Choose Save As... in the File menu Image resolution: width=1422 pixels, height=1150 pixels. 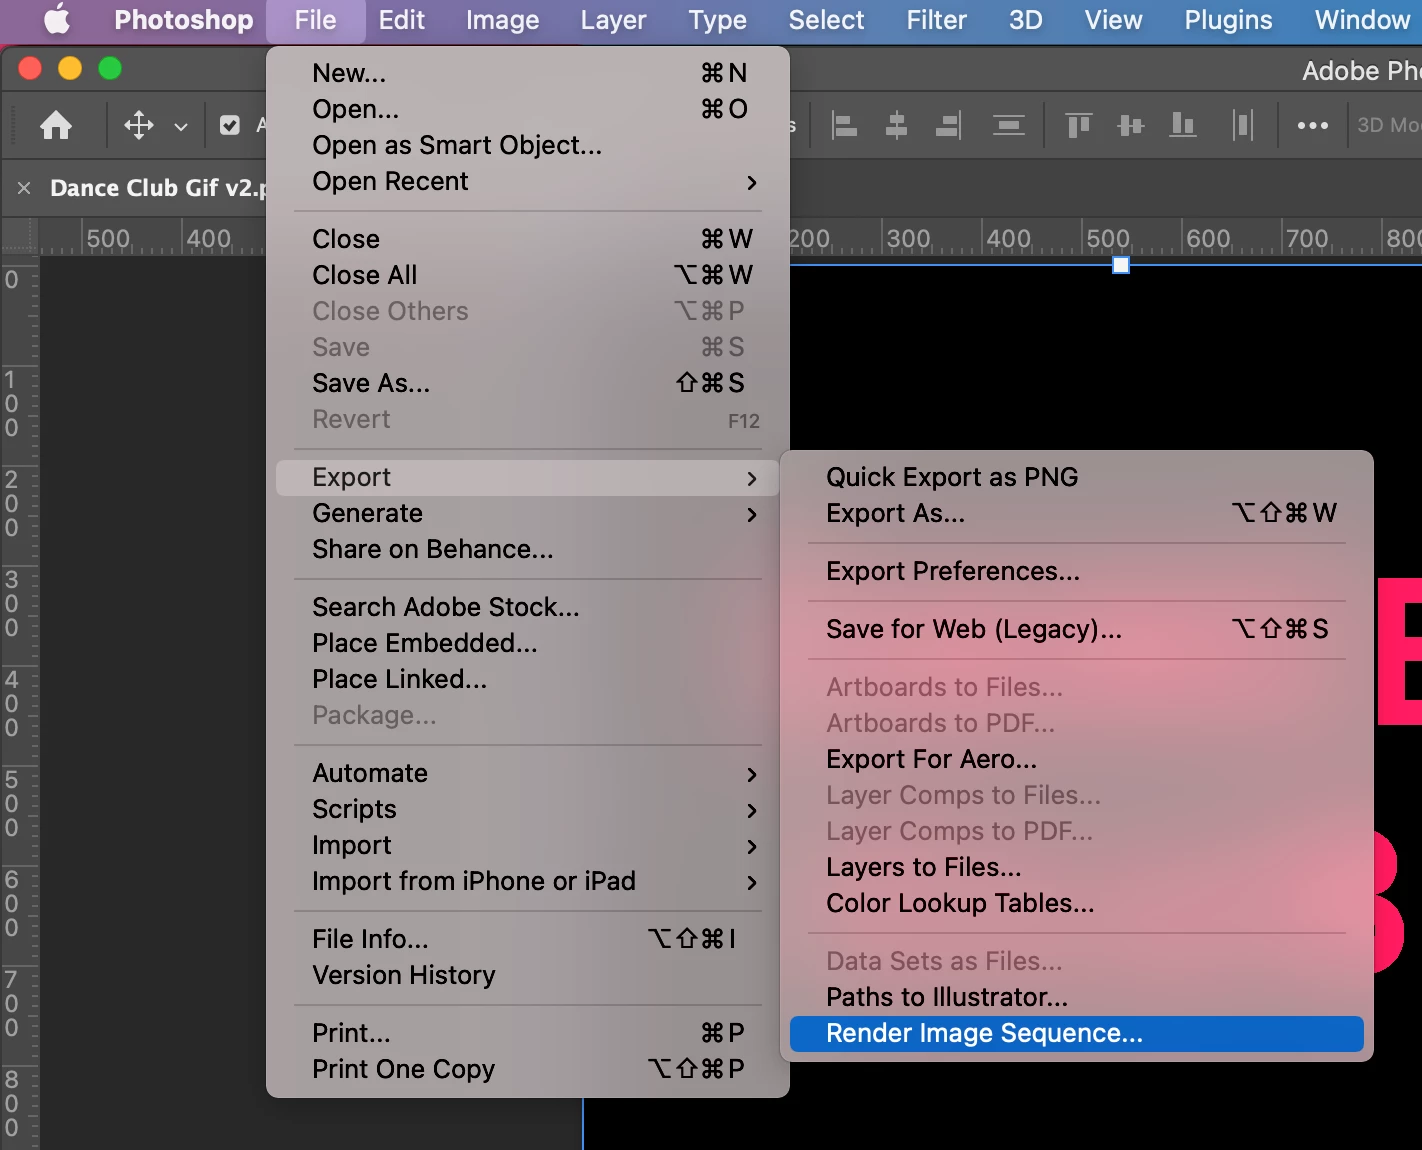pos(528,383)
